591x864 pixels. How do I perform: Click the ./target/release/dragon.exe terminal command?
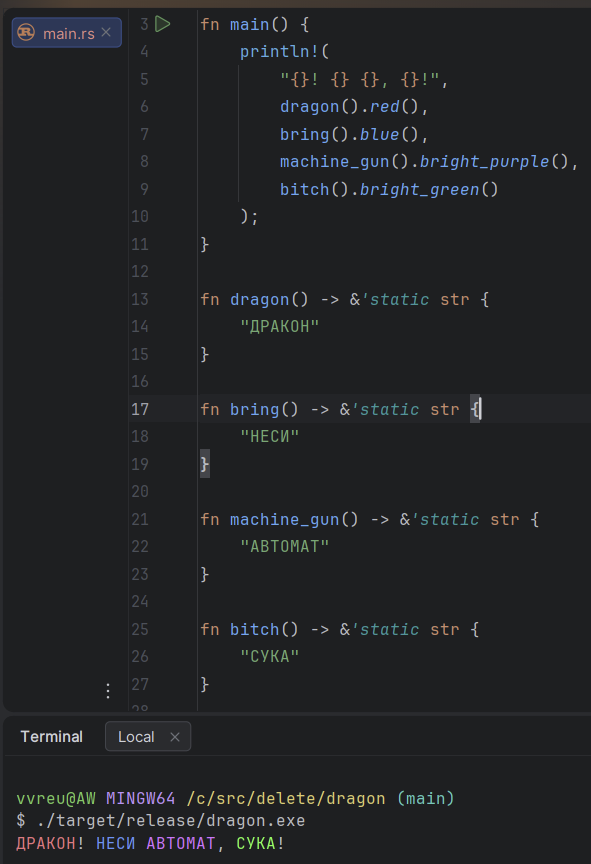pyautogui.click(x=171, y=820)
